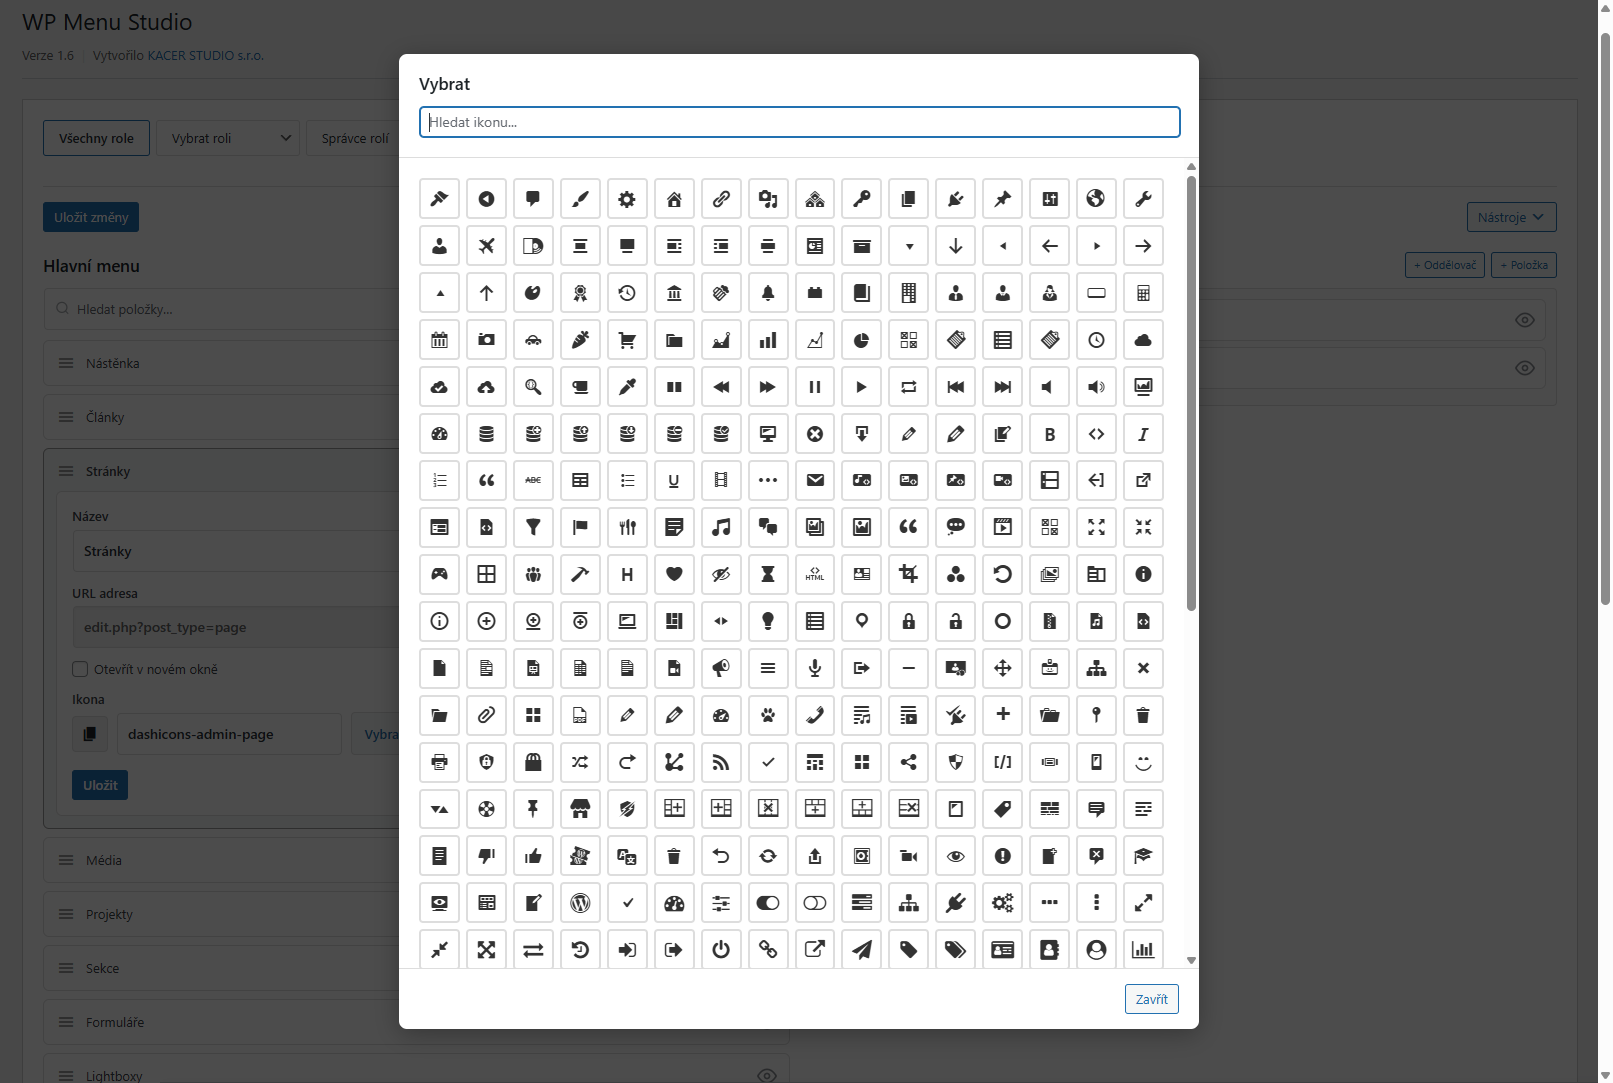The width and height of the screenshot is (1613, 1083).
Task: Select the magnifier search icon
Action: coord(533,387)
